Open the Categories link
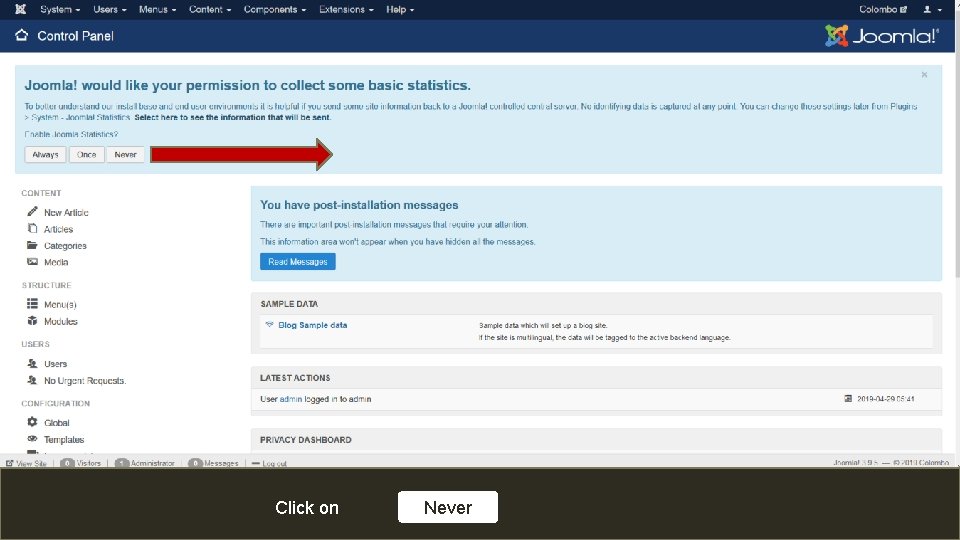Screen dimensions: 960x540 click(x=65, y=246)
